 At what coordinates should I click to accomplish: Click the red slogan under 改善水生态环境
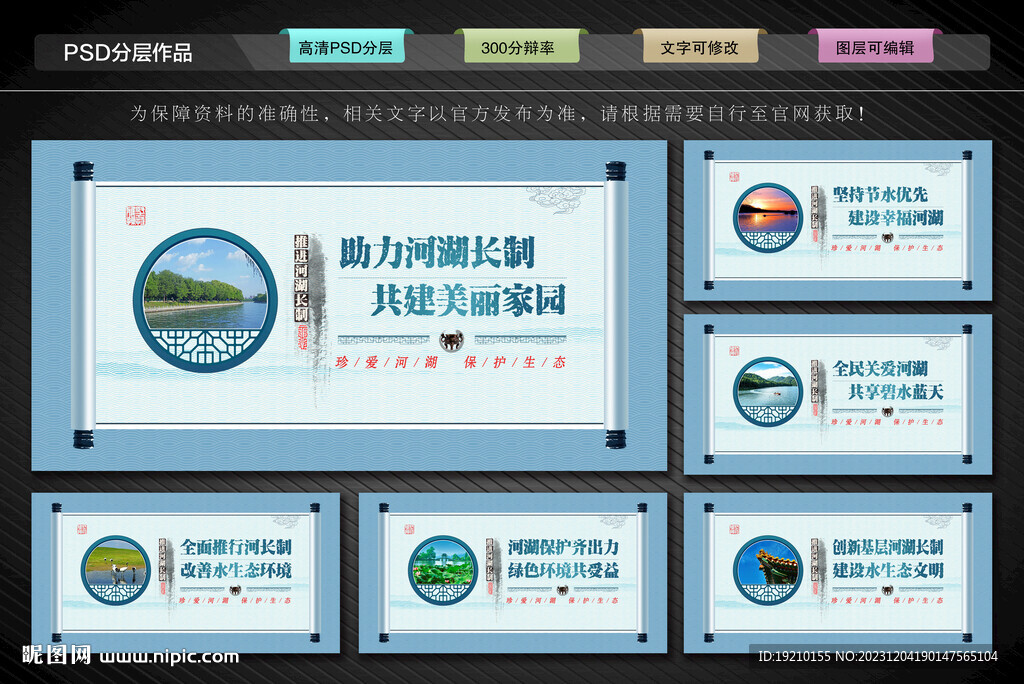pos(235,600)
